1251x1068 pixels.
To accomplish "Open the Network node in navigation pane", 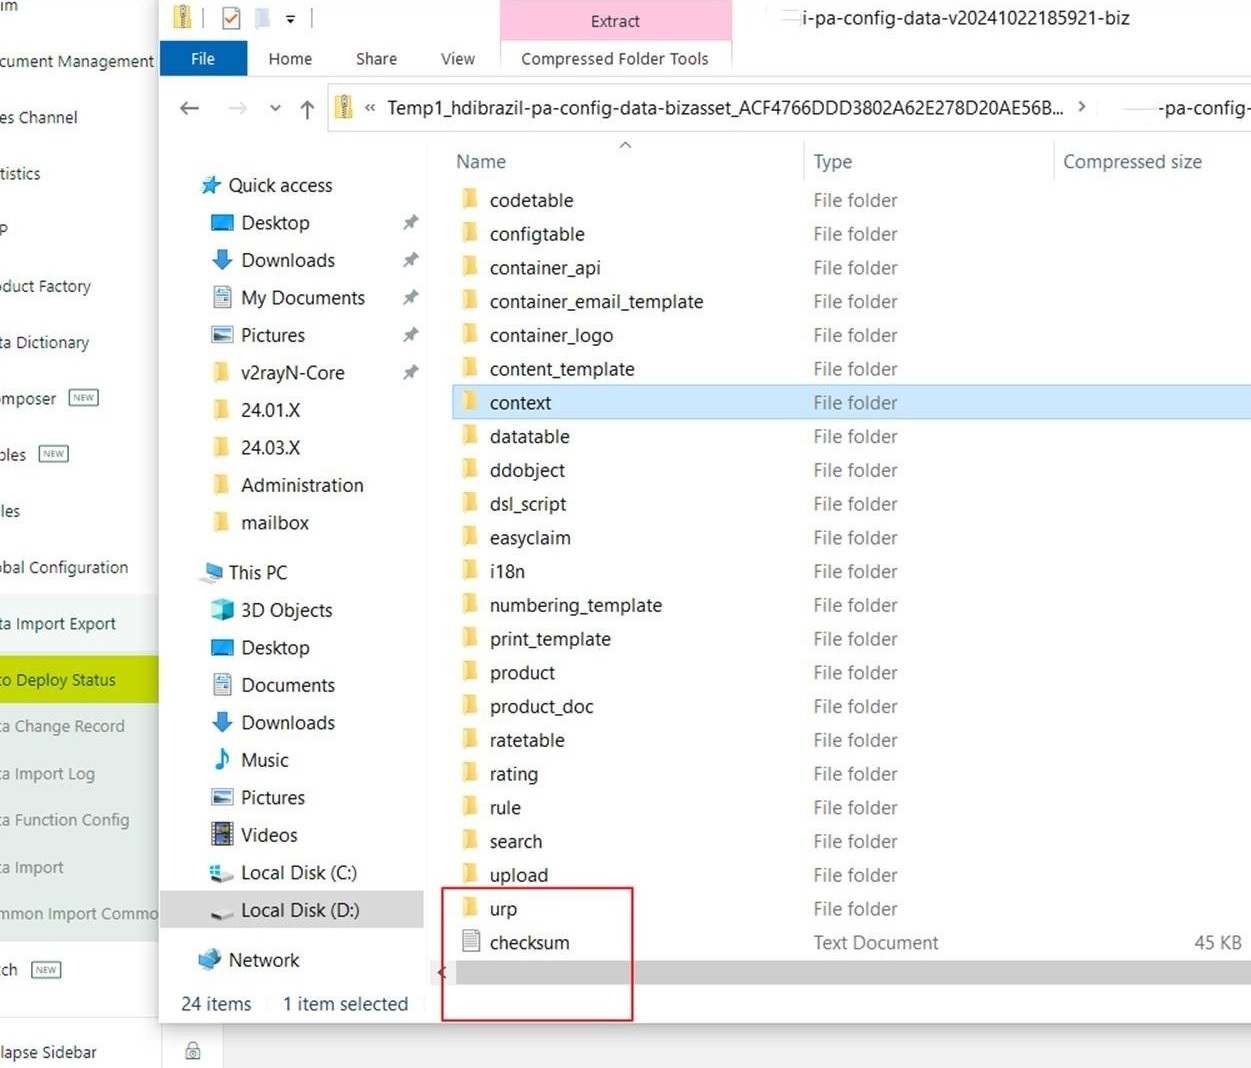I will click(263, 960).
